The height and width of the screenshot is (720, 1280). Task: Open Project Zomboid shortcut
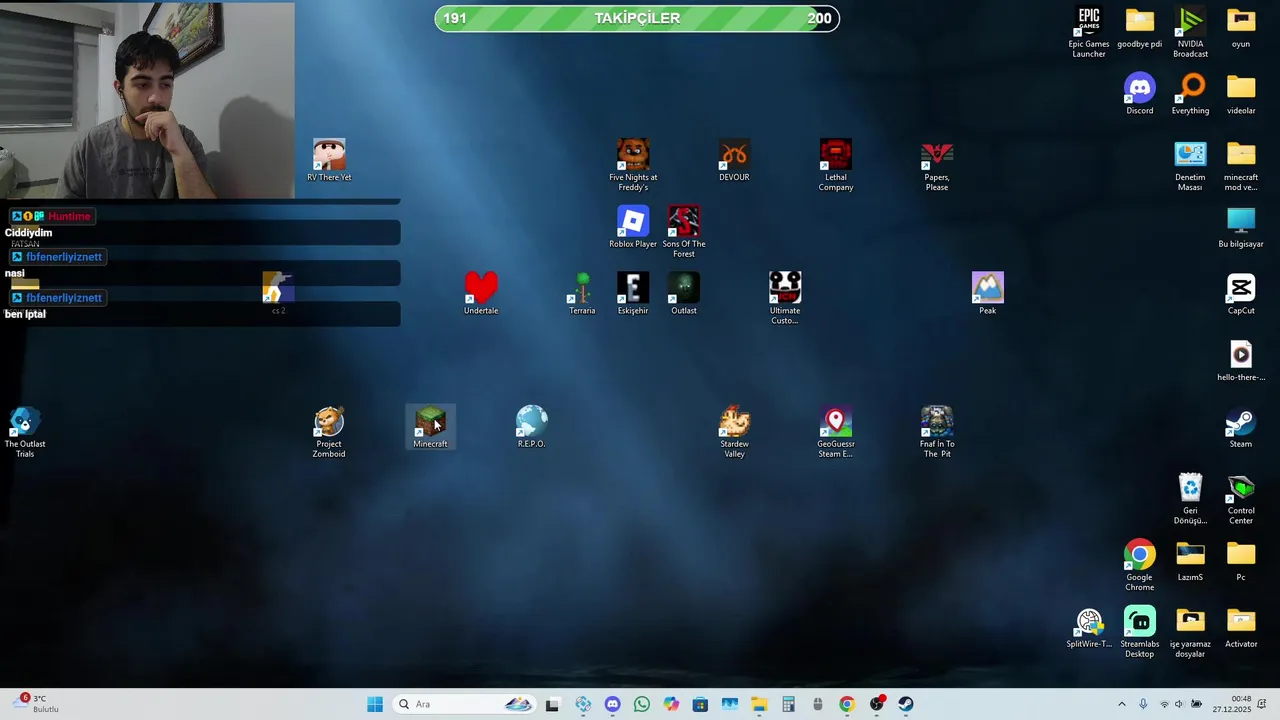(329, 432)
